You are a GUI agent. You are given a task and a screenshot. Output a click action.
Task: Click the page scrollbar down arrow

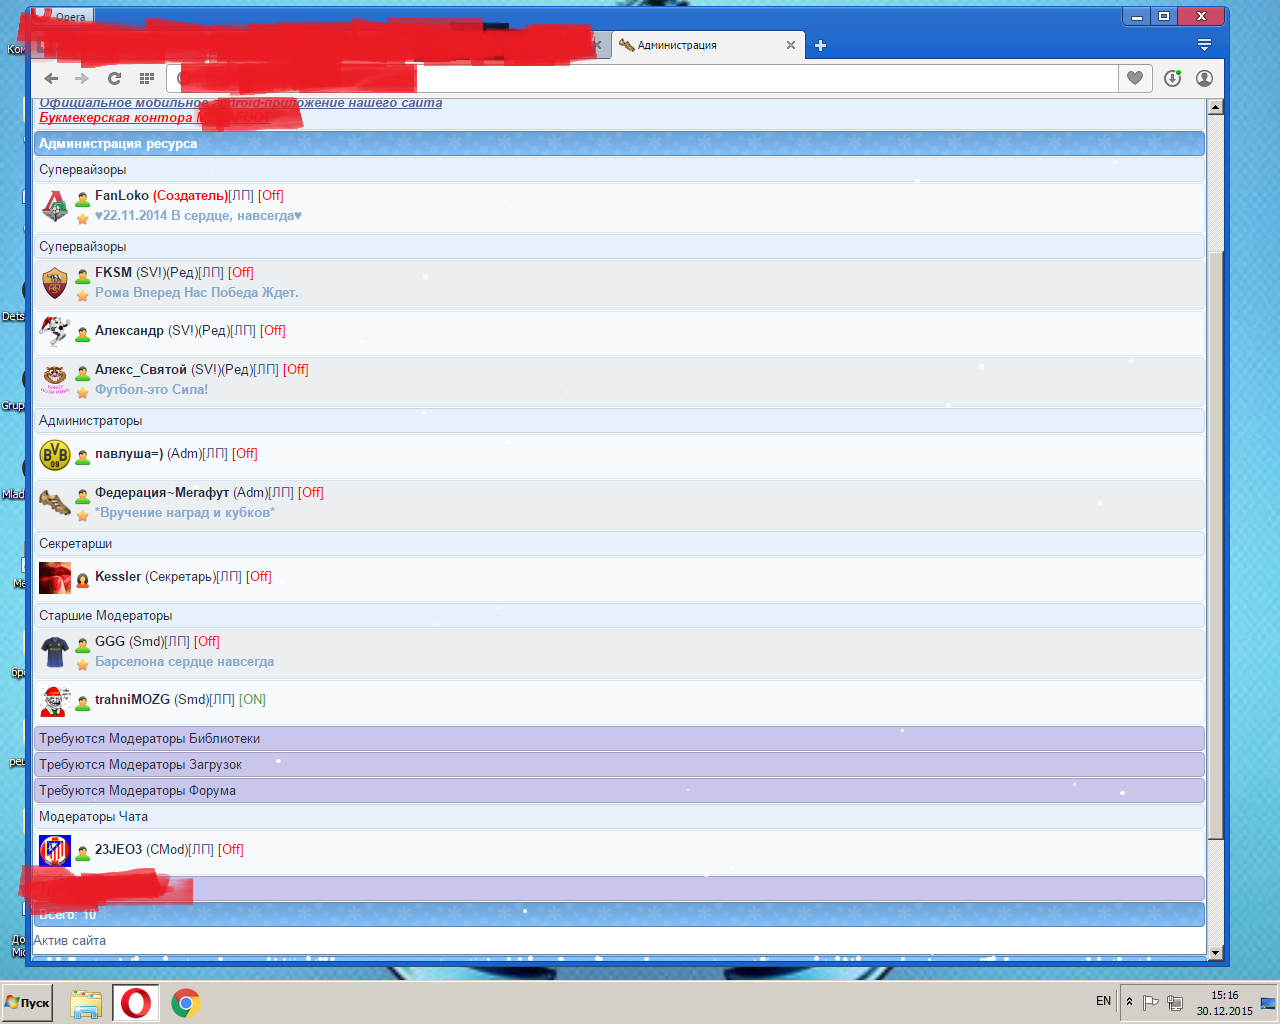click(x=1216, y=953)
